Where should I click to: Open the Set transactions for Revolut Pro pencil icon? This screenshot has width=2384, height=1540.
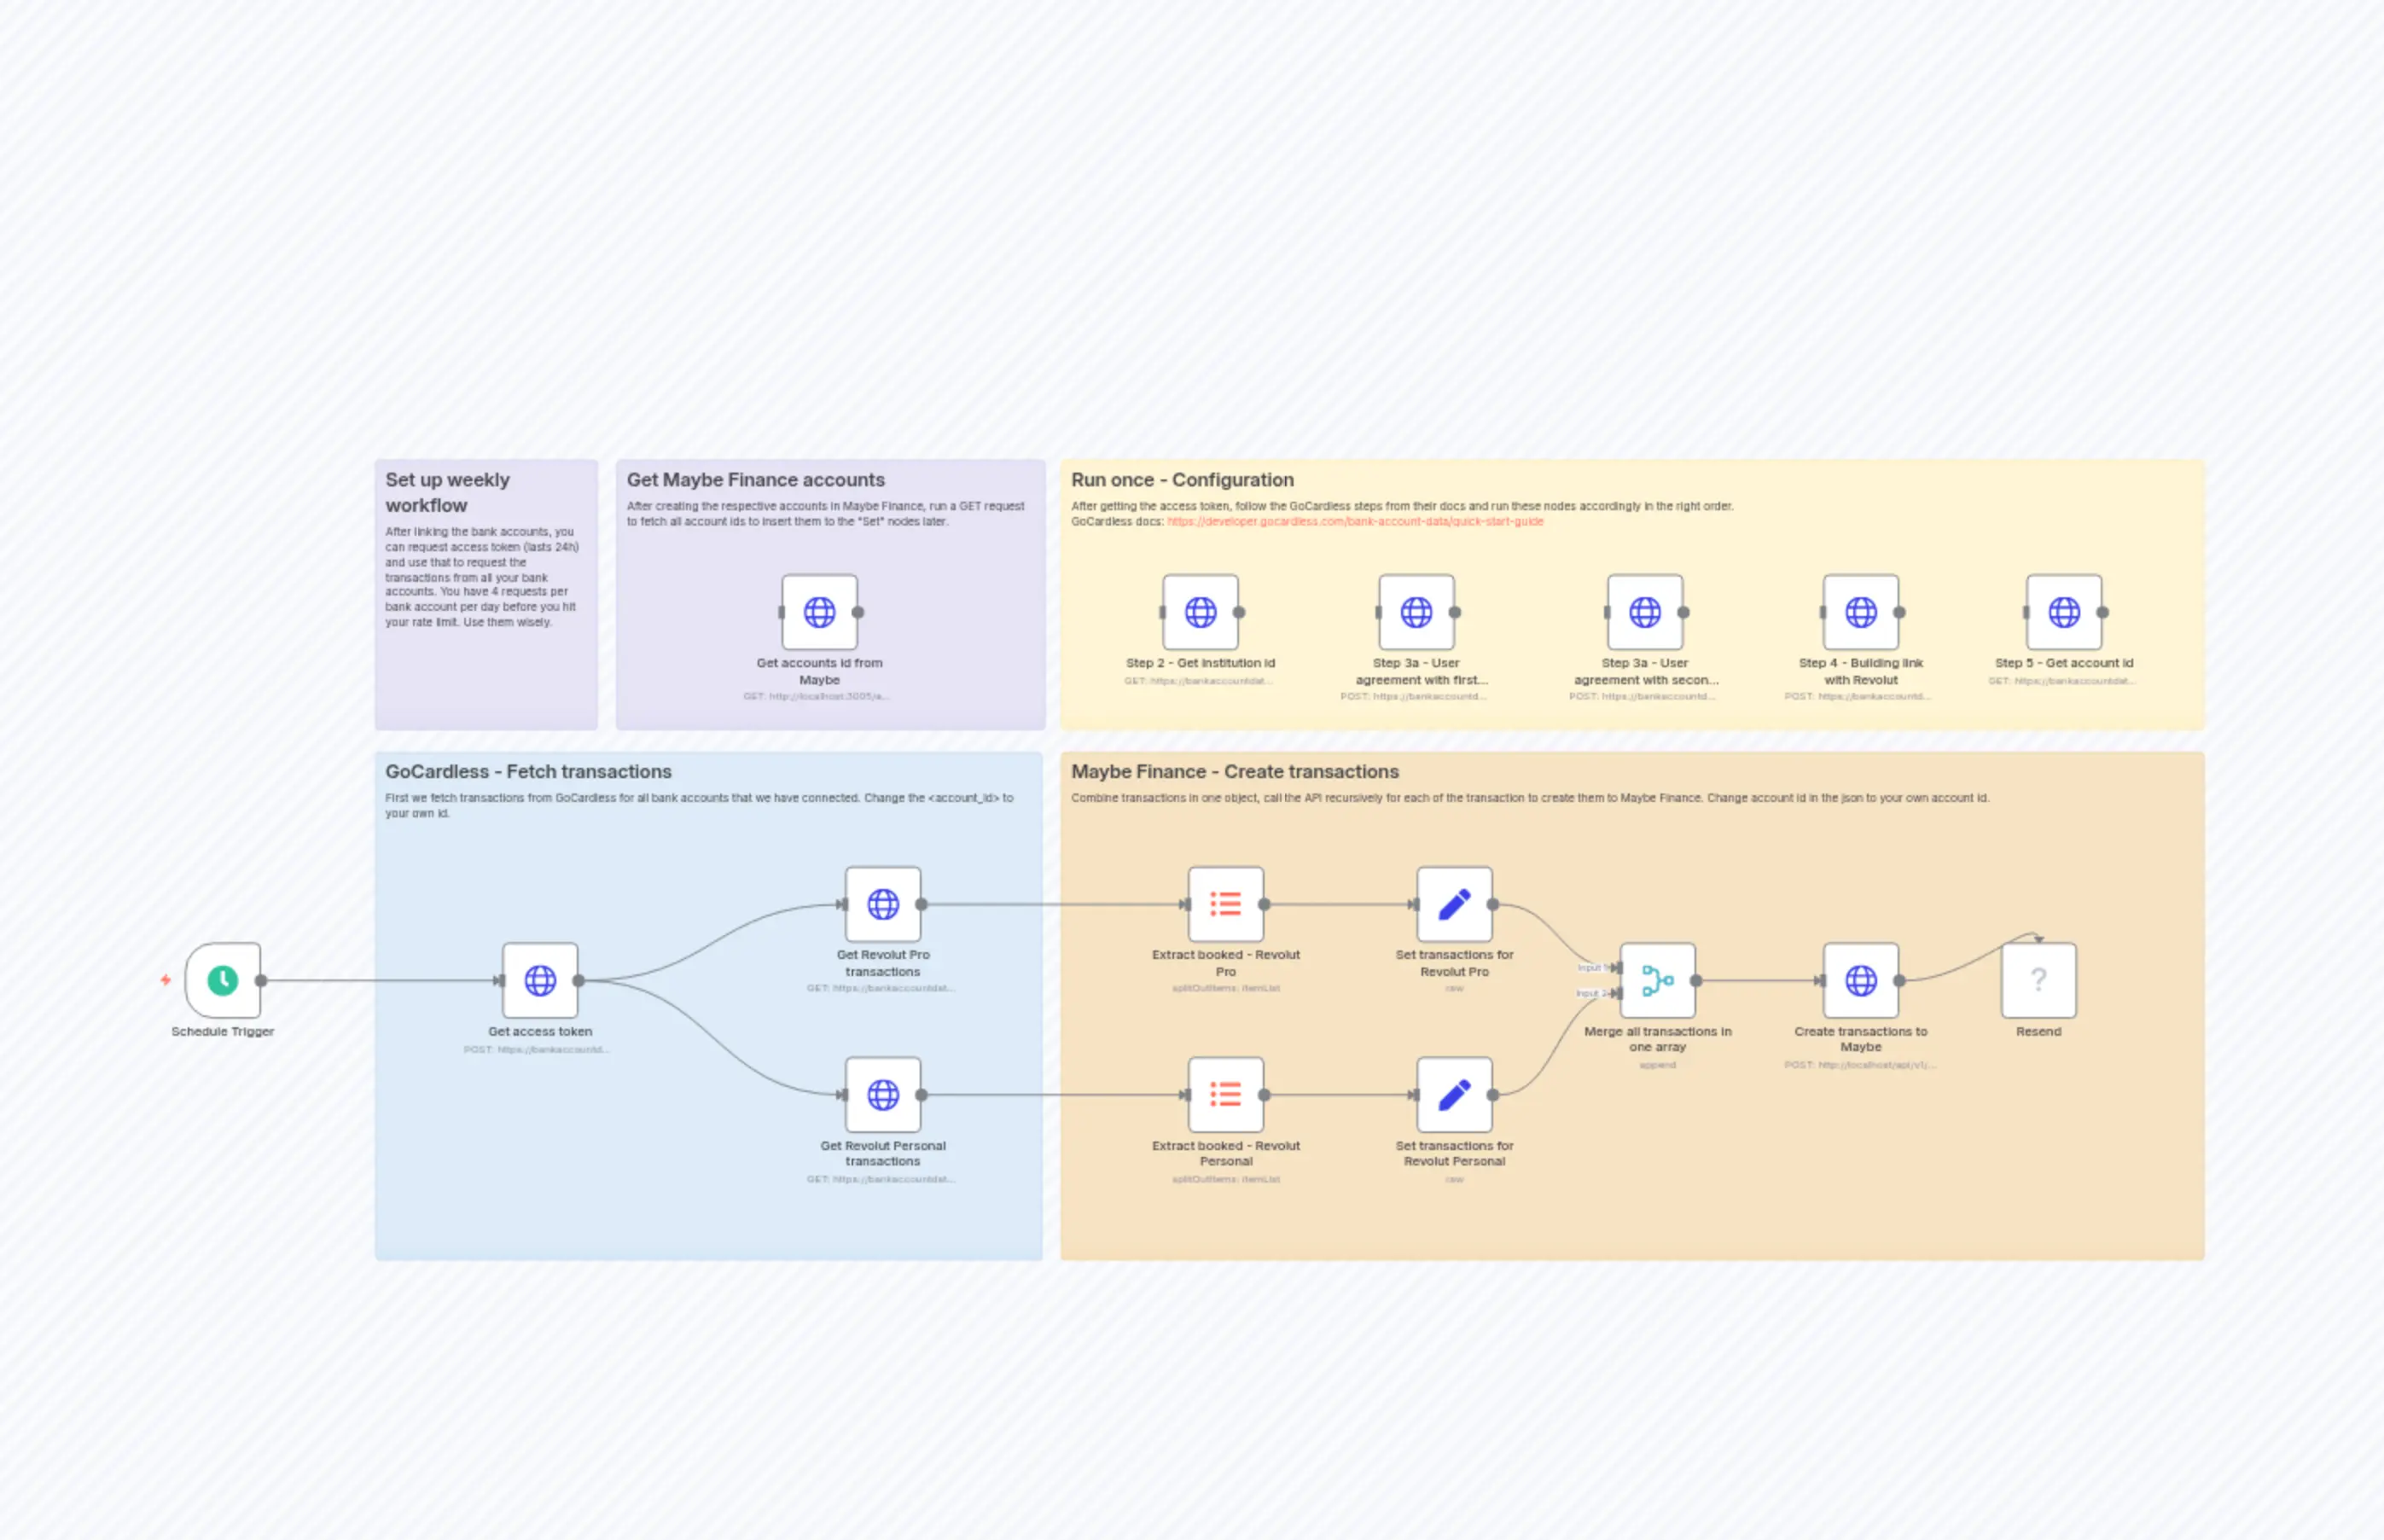(1454, 903)
